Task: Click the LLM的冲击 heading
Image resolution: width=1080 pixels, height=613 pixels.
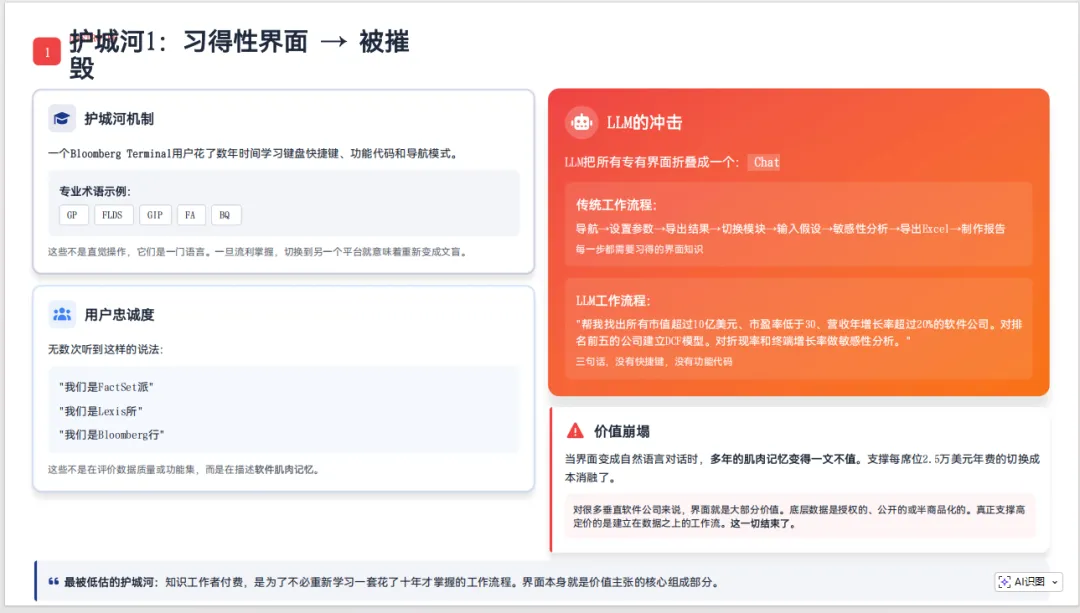Action: click(x=644, y=123)
